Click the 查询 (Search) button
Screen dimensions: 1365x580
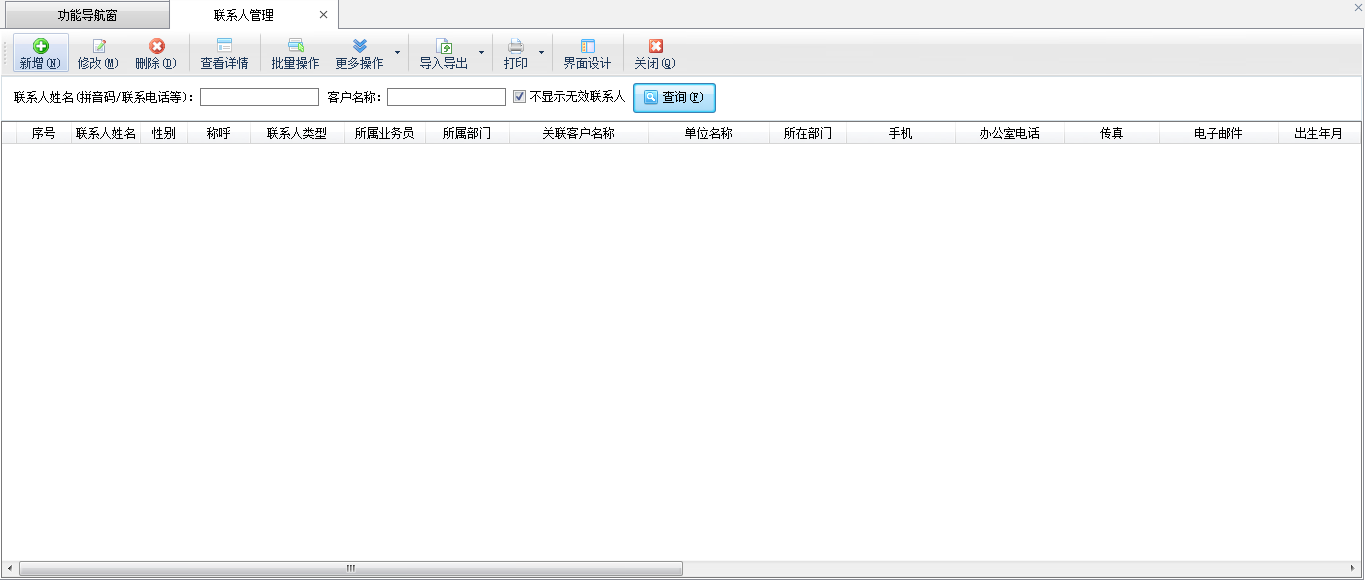point(674,97)
